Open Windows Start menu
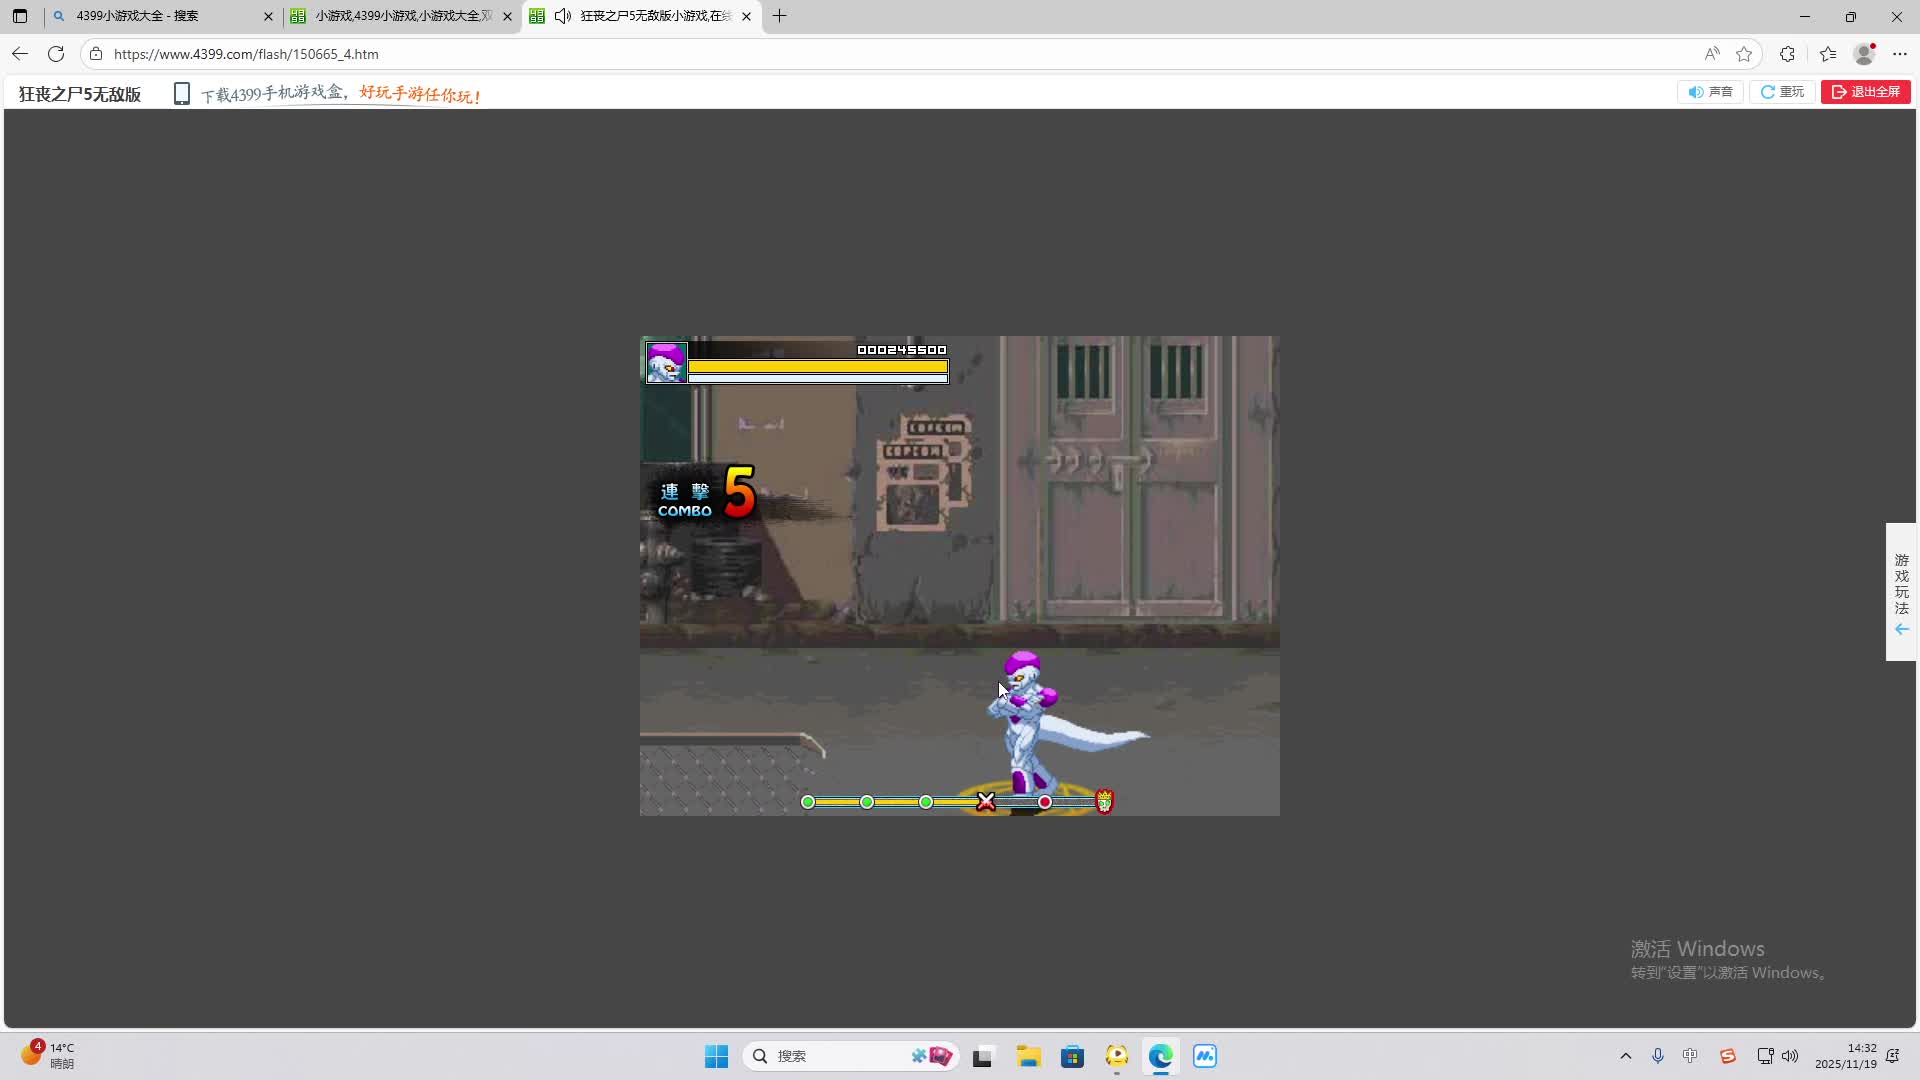The image size is (1920, 1080). tap(716, 1056)
